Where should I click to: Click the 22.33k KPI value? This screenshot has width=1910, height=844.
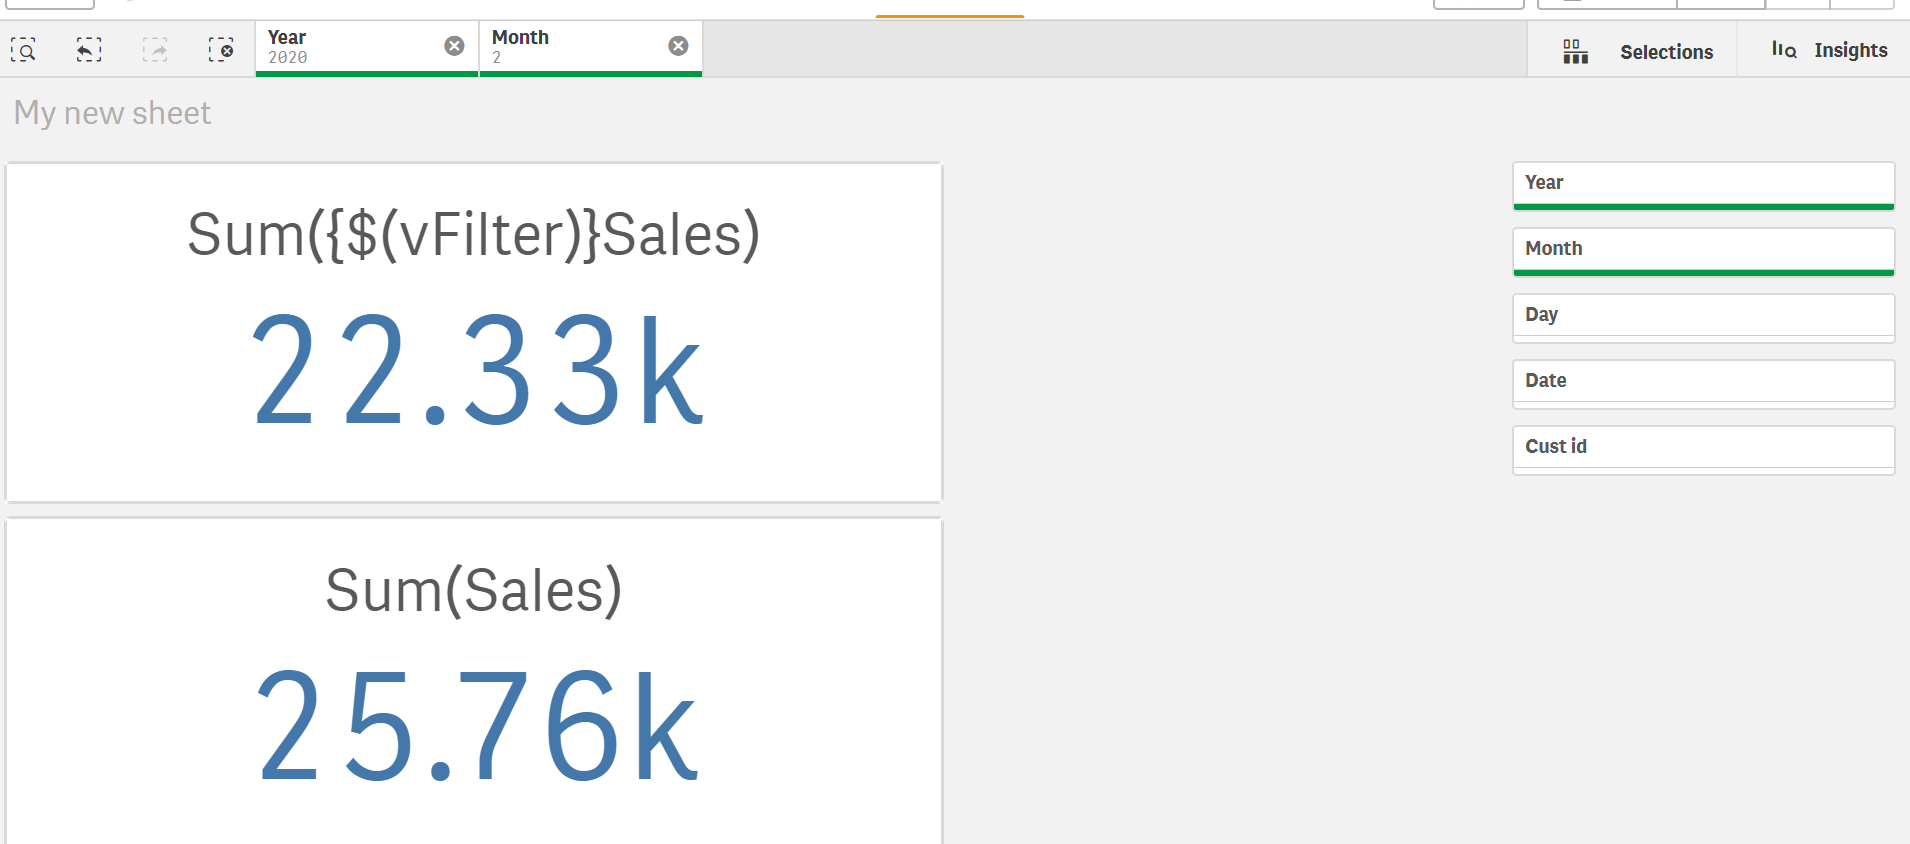click(477, 372)
